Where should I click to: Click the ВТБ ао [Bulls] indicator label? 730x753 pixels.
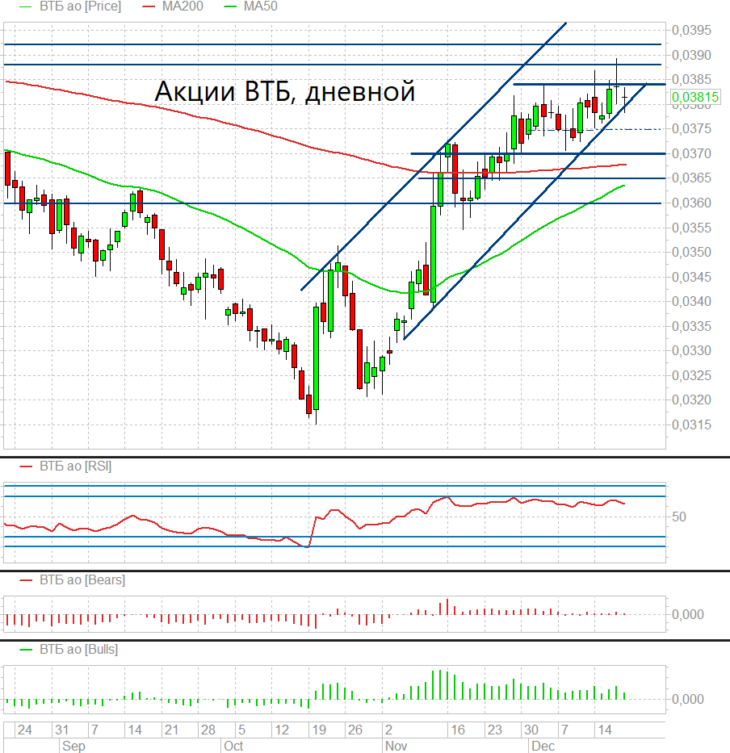click(x=79, y=650)
